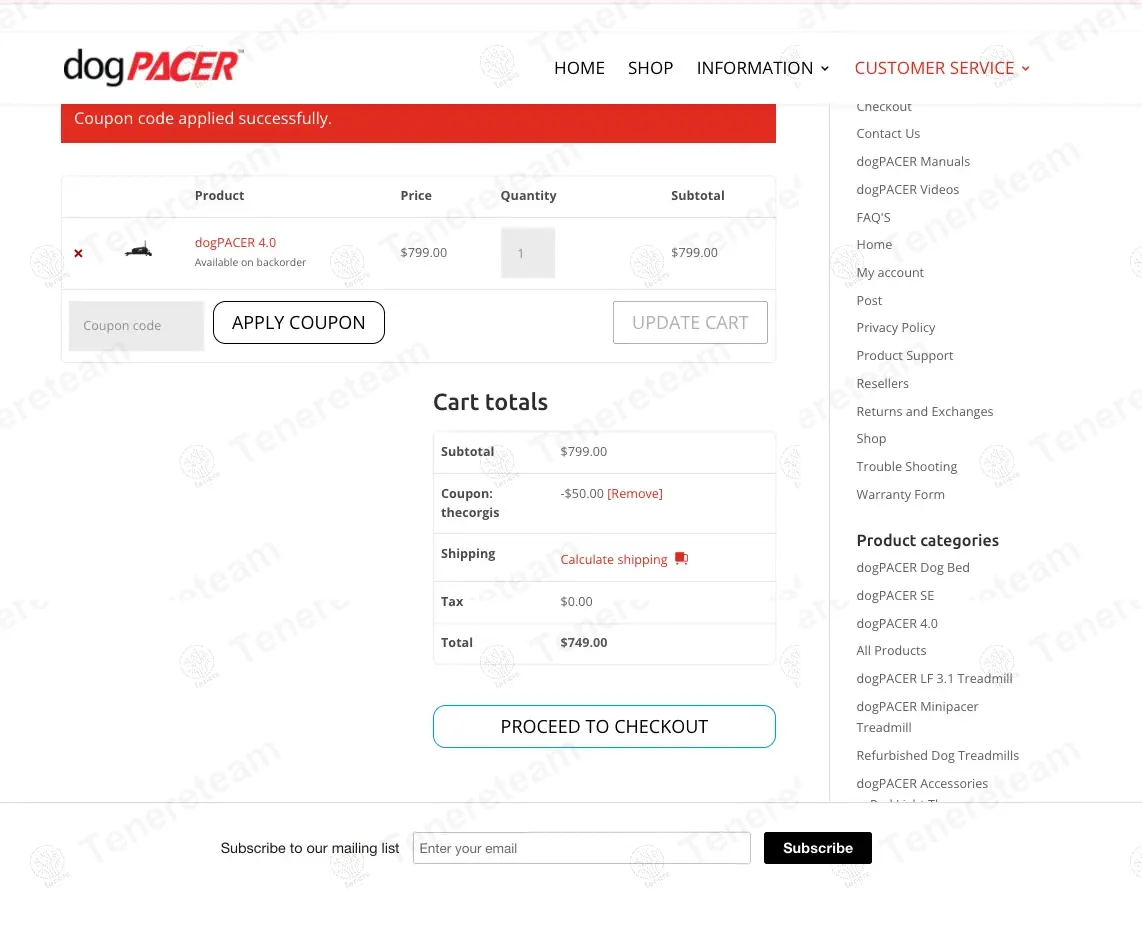Viewport: 1142px width, 938px height.
Task: Open Refurbished Dog Treadmills category
Action: pyautogui.click(x=937, y=755)
